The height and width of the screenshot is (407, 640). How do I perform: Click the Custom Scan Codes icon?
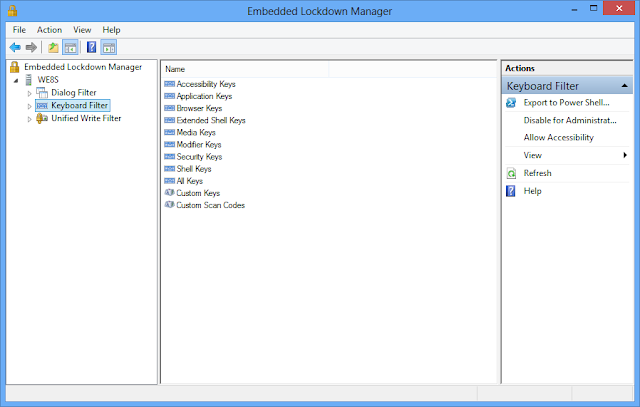[x=169, y=205]
